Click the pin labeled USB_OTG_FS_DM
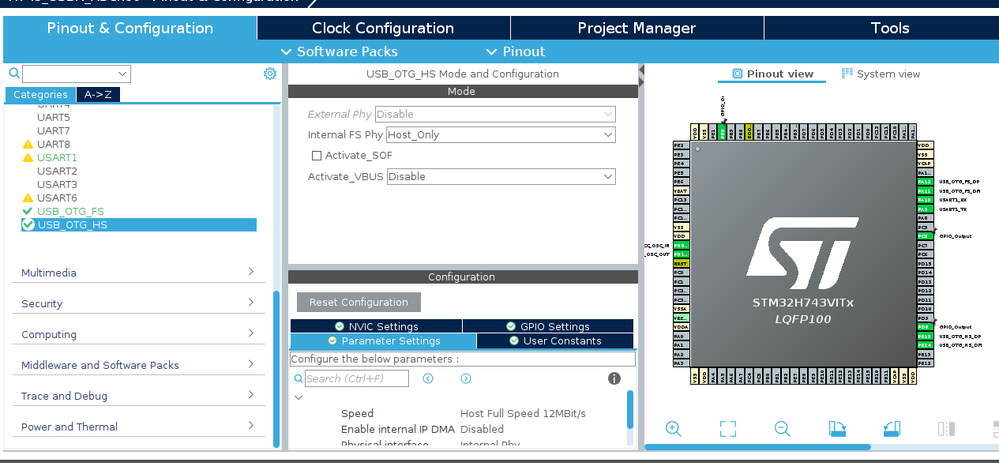Screen dimensions: 999x463 point(924,190)
